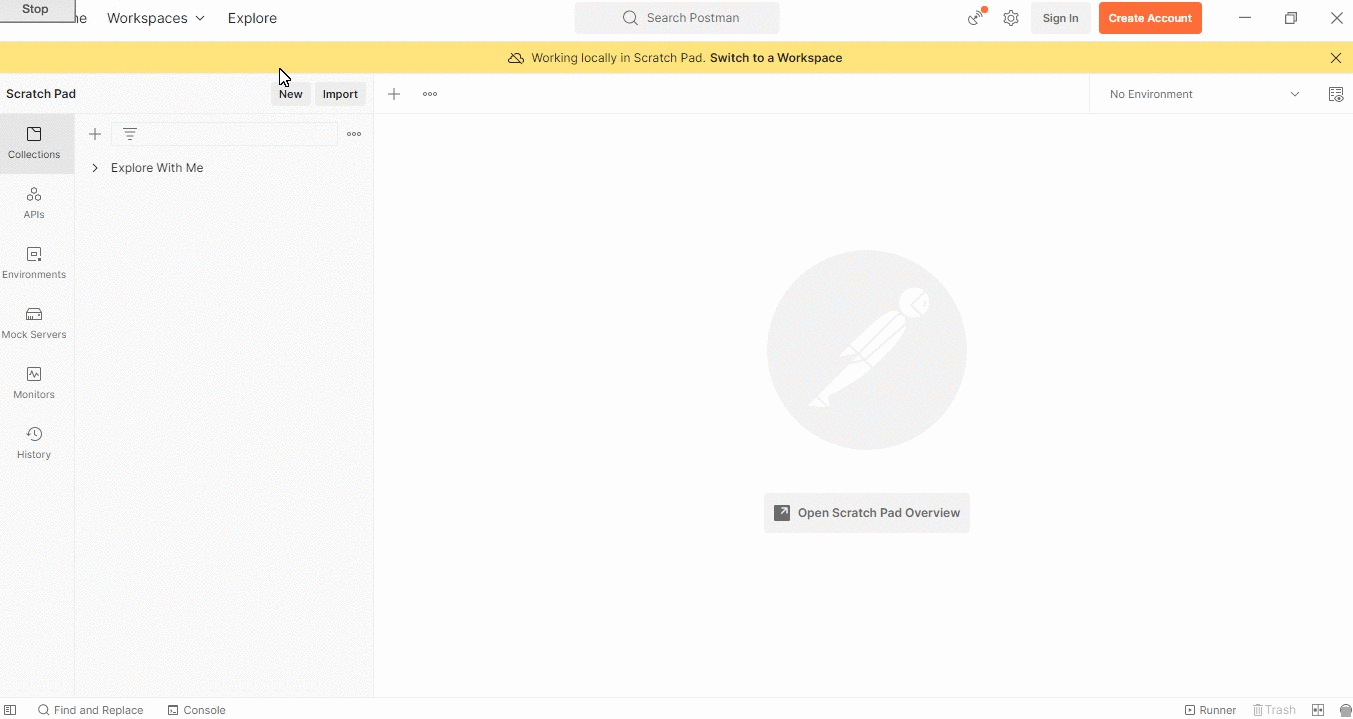
Task: Open the Collections sidebar tab
Action: click(36, 144)
